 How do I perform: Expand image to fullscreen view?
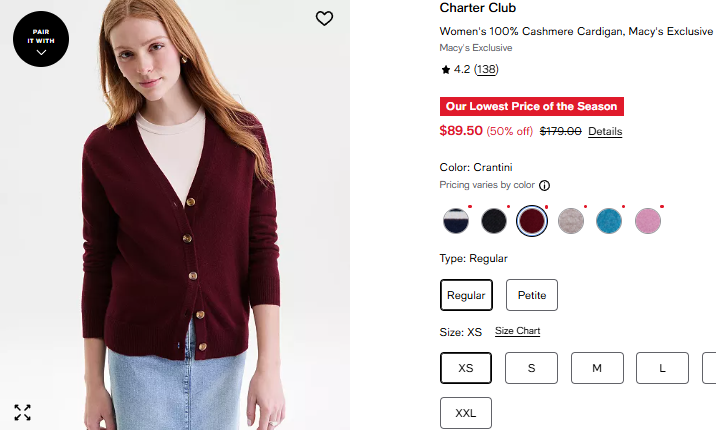[x=23, y=412]
